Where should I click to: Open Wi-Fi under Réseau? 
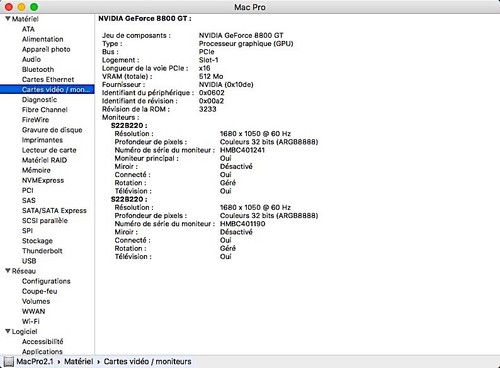pos(31,321)
